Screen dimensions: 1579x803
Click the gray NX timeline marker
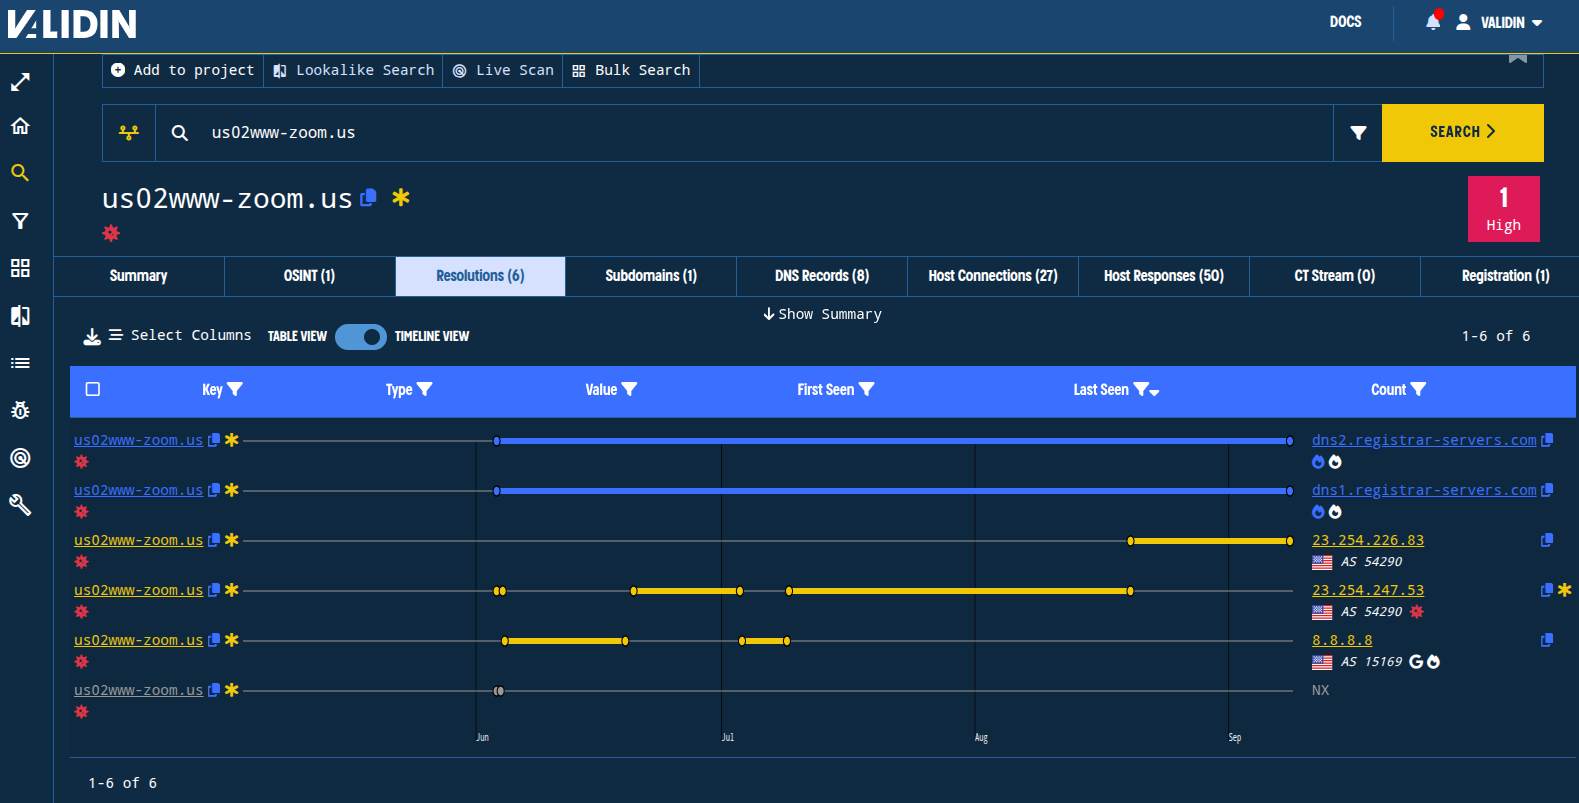click(x=499, y=691)
